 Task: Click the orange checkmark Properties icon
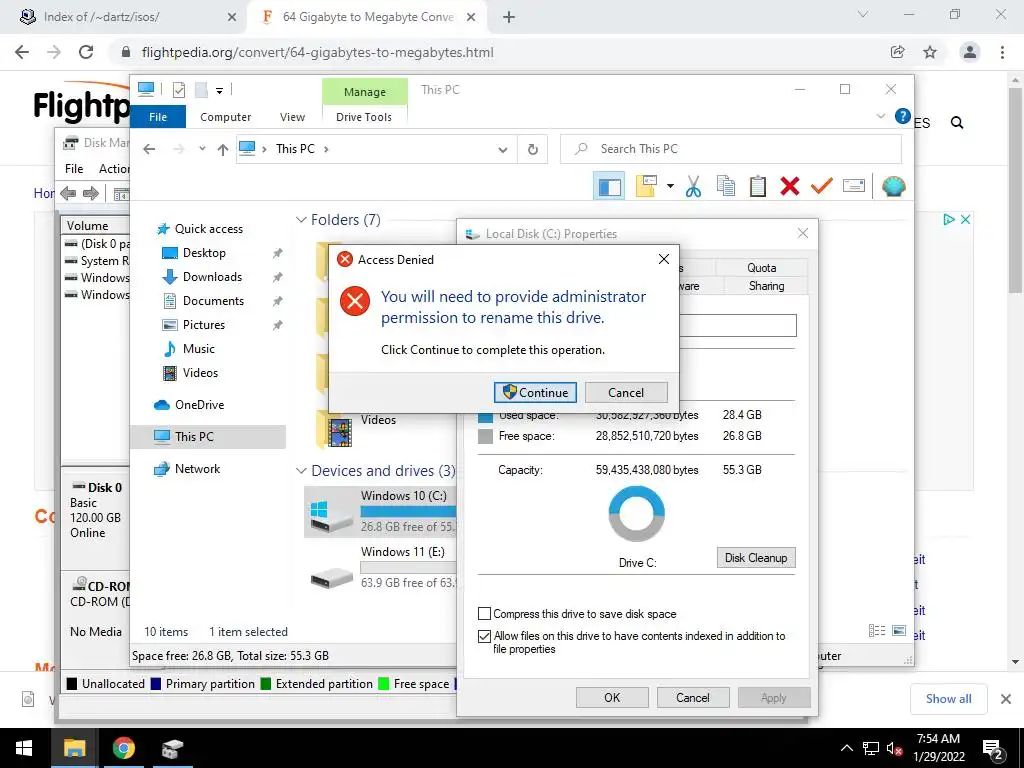pos(822,187)
